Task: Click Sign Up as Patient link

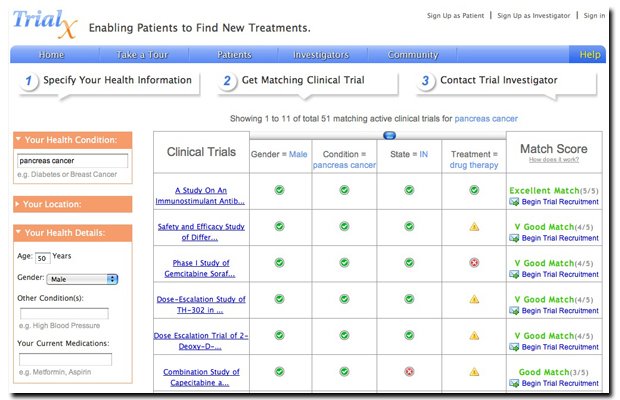Action: [455, 15]
